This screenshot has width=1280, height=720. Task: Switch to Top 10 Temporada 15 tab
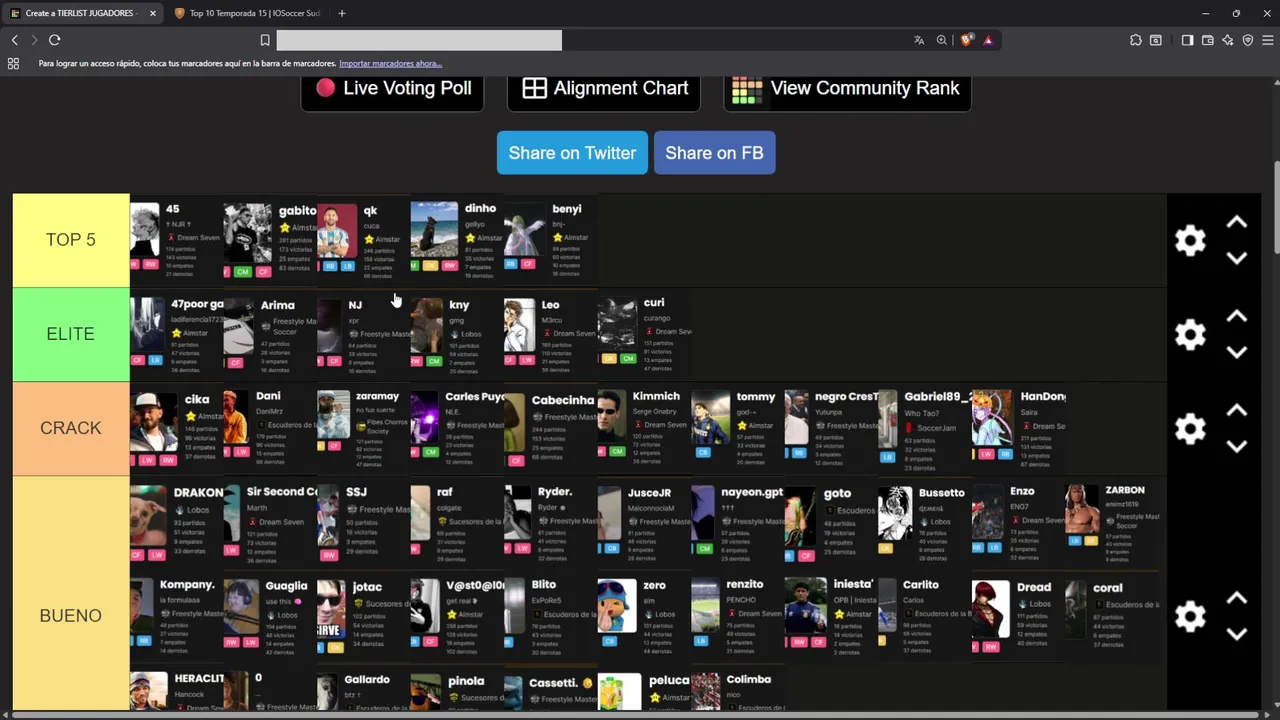(246, 13)
